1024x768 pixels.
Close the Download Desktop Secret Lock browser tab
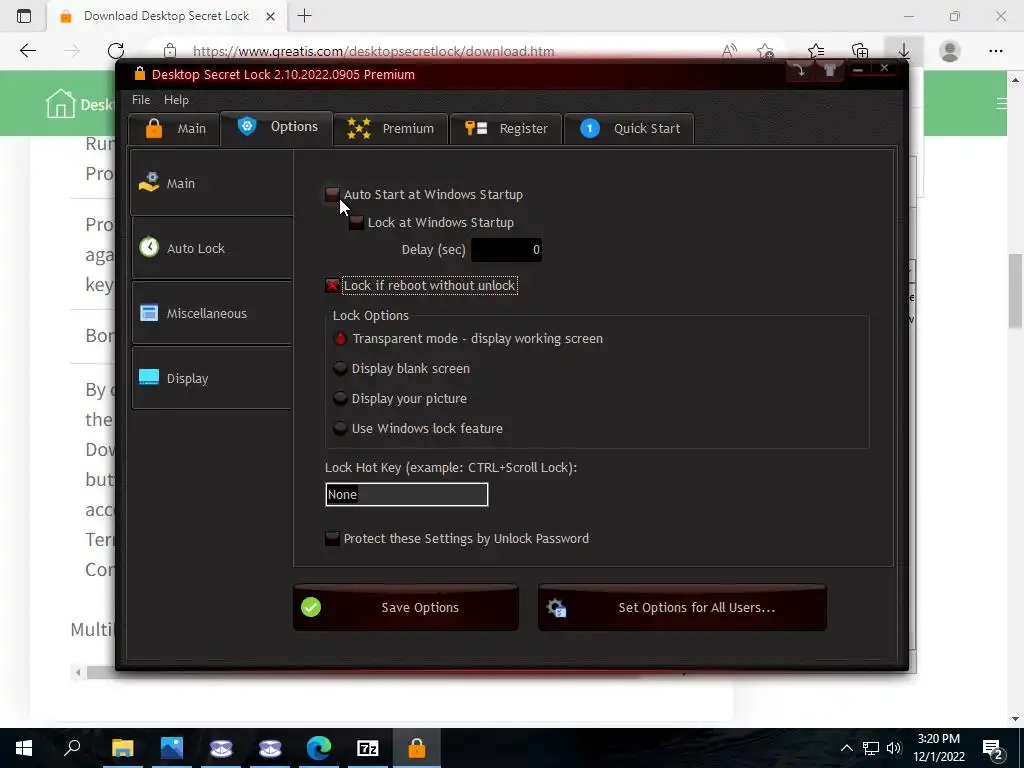[270, 16]
